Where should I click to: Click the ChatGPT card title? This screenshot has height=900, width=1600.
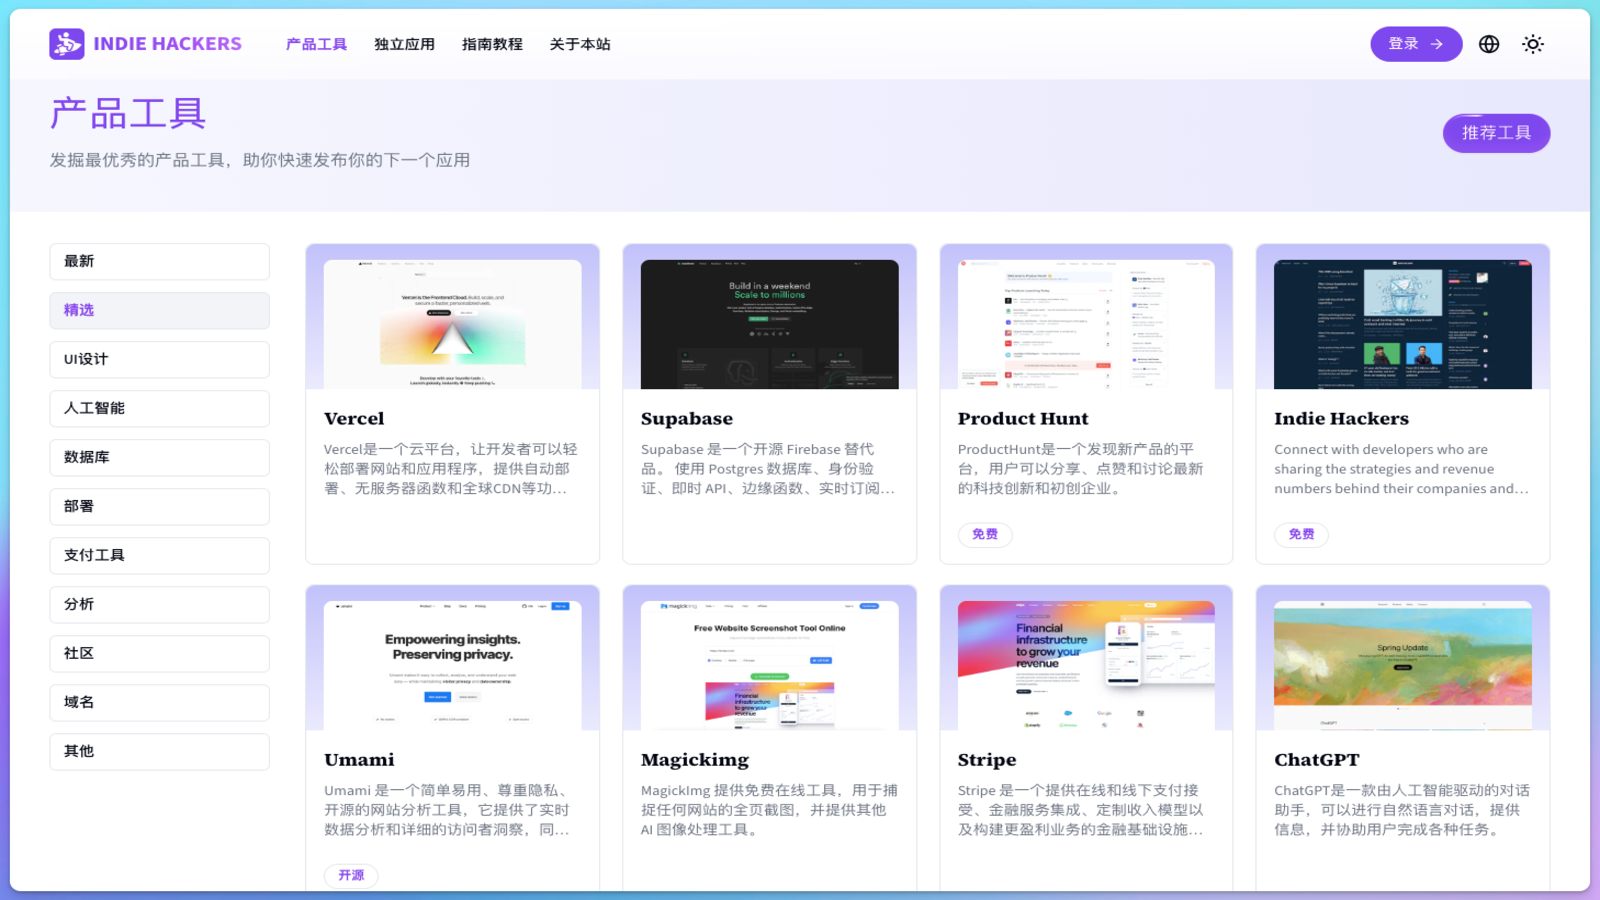click(x=1317, y=760)
